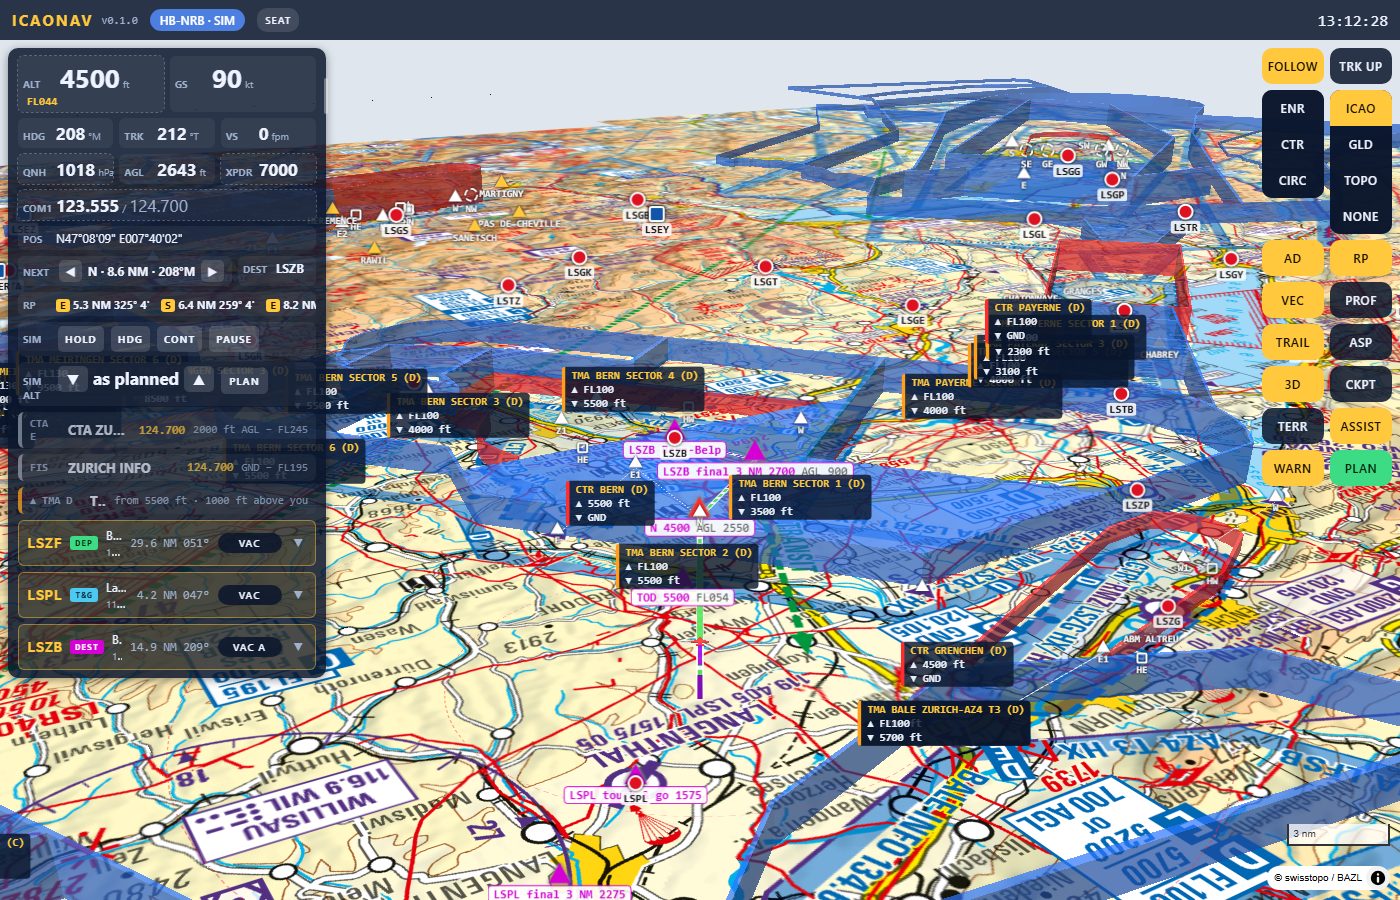Toggle the ASP airspace layer
Screen dimensions: 1400x900
pos(1360,342)
